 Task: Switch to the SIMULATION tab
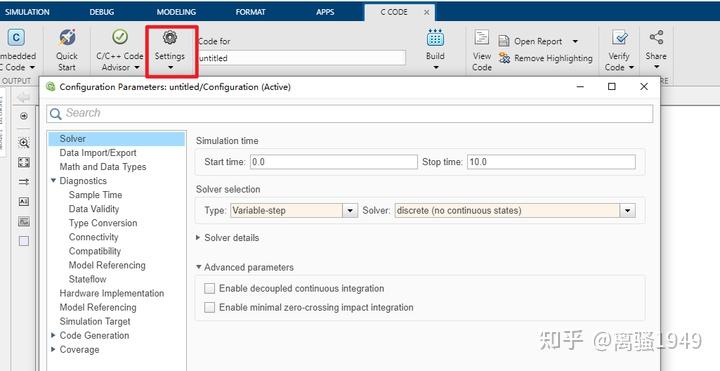[x=27, y=12]
